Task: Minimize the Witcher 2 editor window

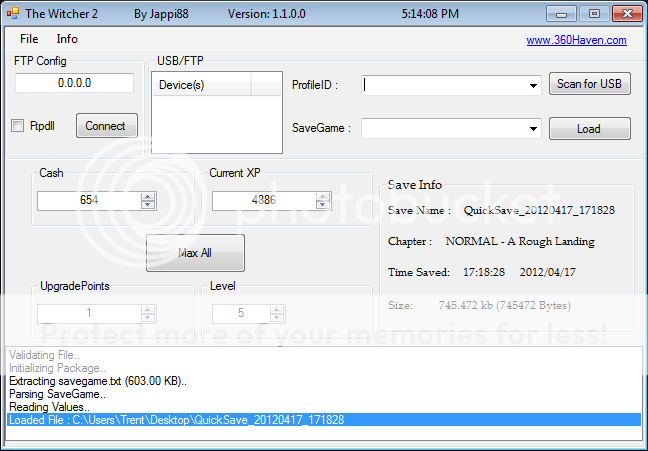Action: coord(566,14)
